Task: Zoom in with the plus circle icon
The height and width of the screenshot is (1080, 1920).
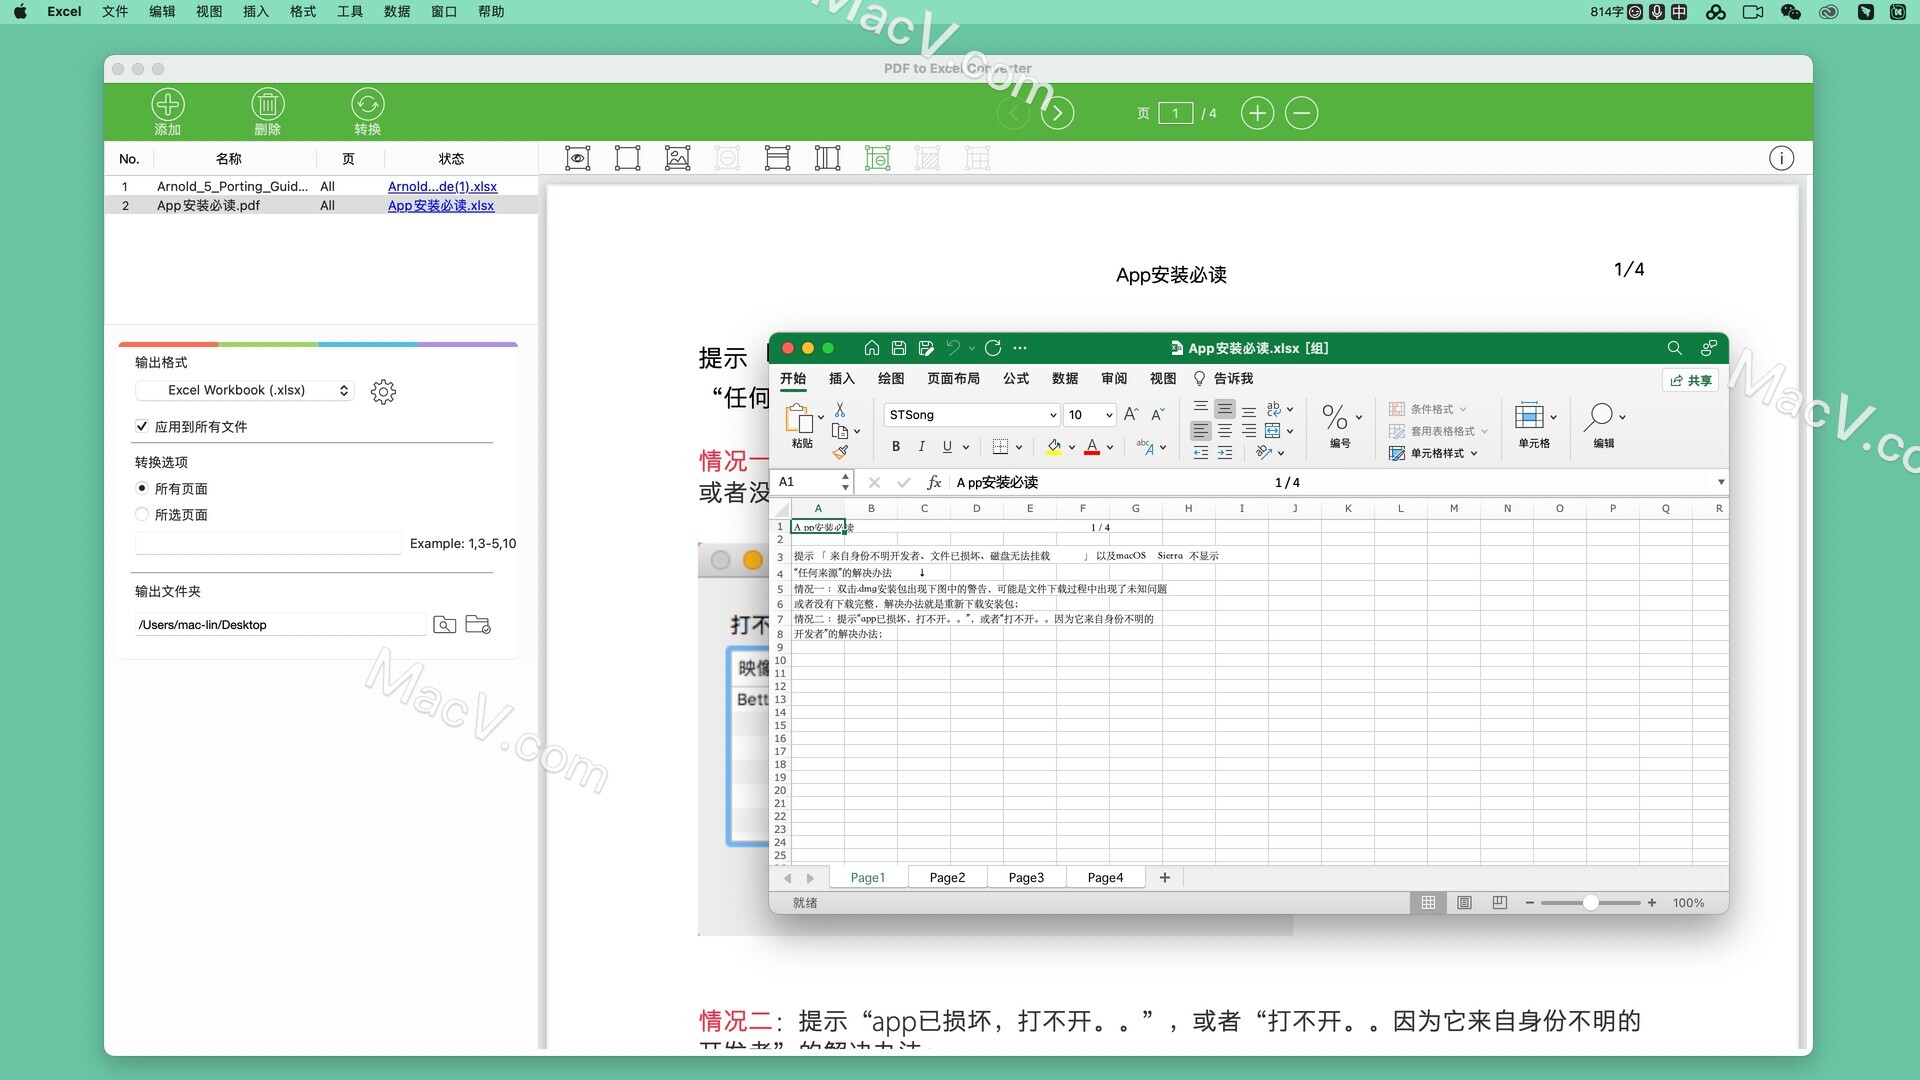Action: 1257,113
